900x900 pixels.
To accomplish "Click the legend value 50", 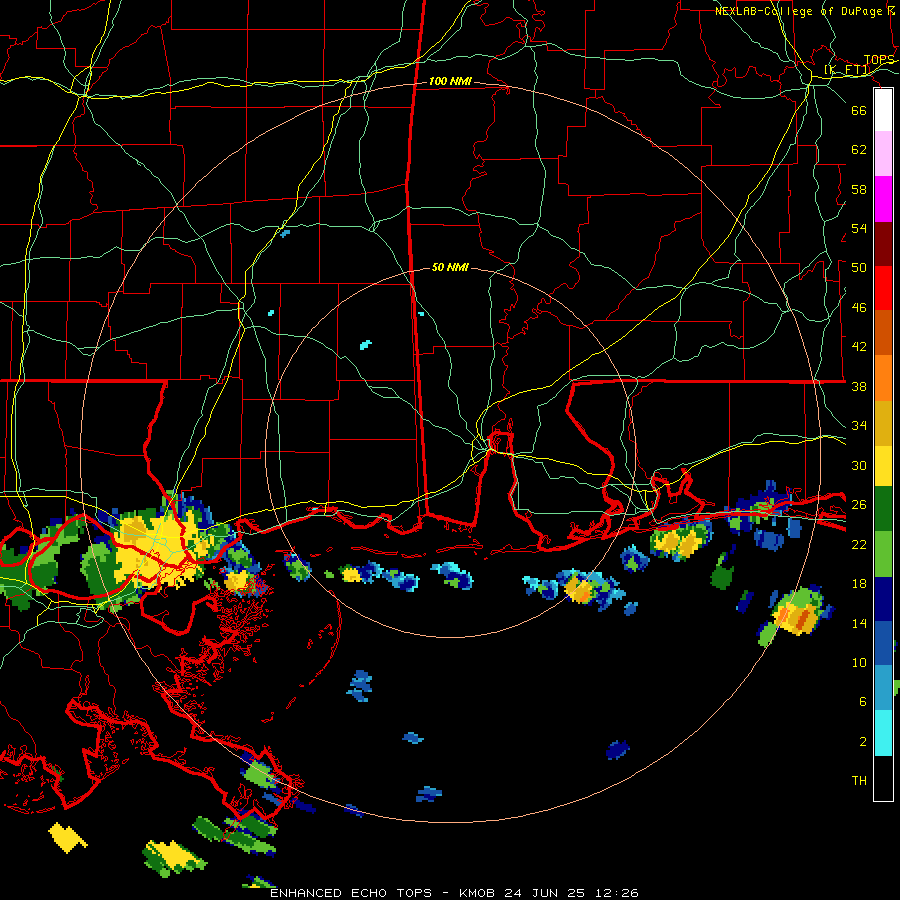I will tap(859, 268).
